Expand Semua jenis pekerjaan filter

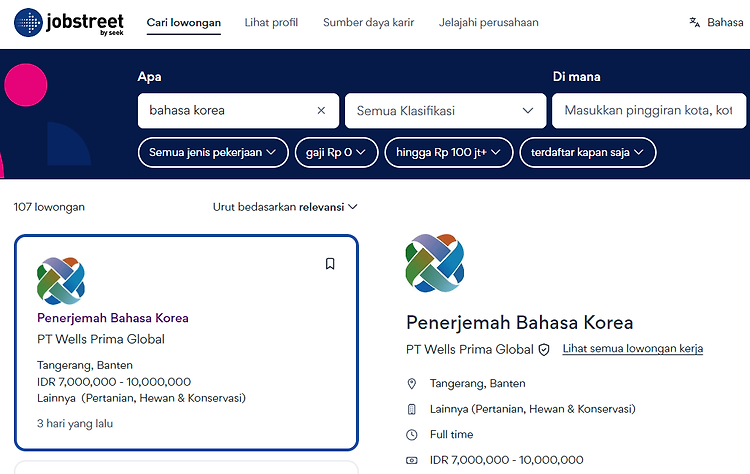[x=213, y=153]
